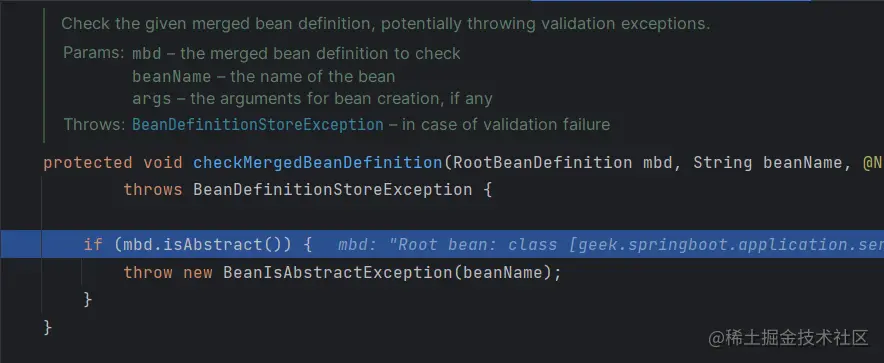Viewport: 884px width, 363px height.
Task: Click the void return type keyword
Action: (163, 163)
